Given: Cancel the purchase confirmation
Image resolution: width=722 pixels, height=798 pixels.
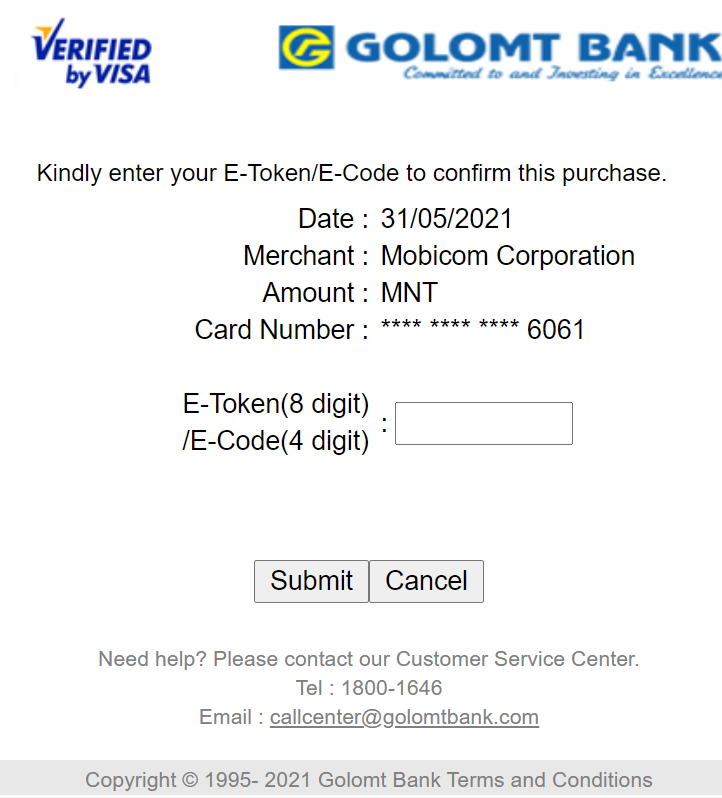Looking at the screenshot, I should [426, 581].
